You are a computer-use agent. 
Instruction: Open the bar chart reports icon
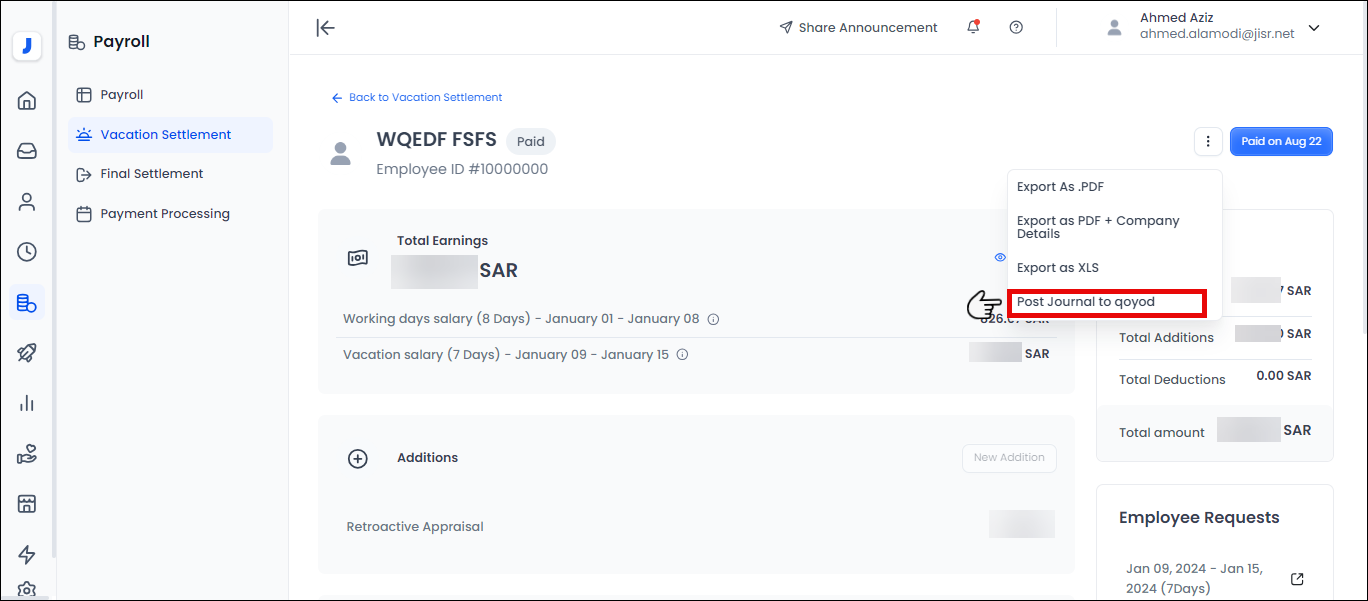27,403
